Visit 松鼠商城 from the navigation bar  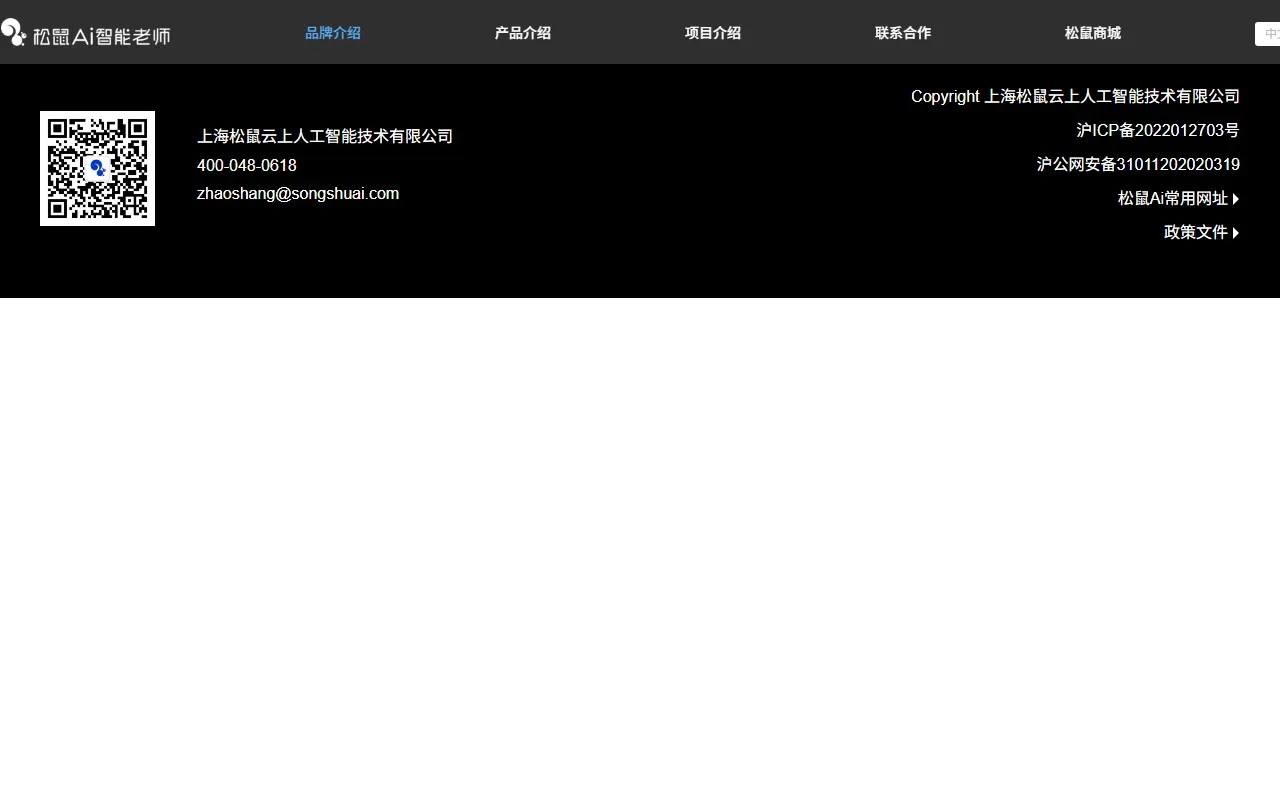pyautogui.click(x=1092, y=33)
